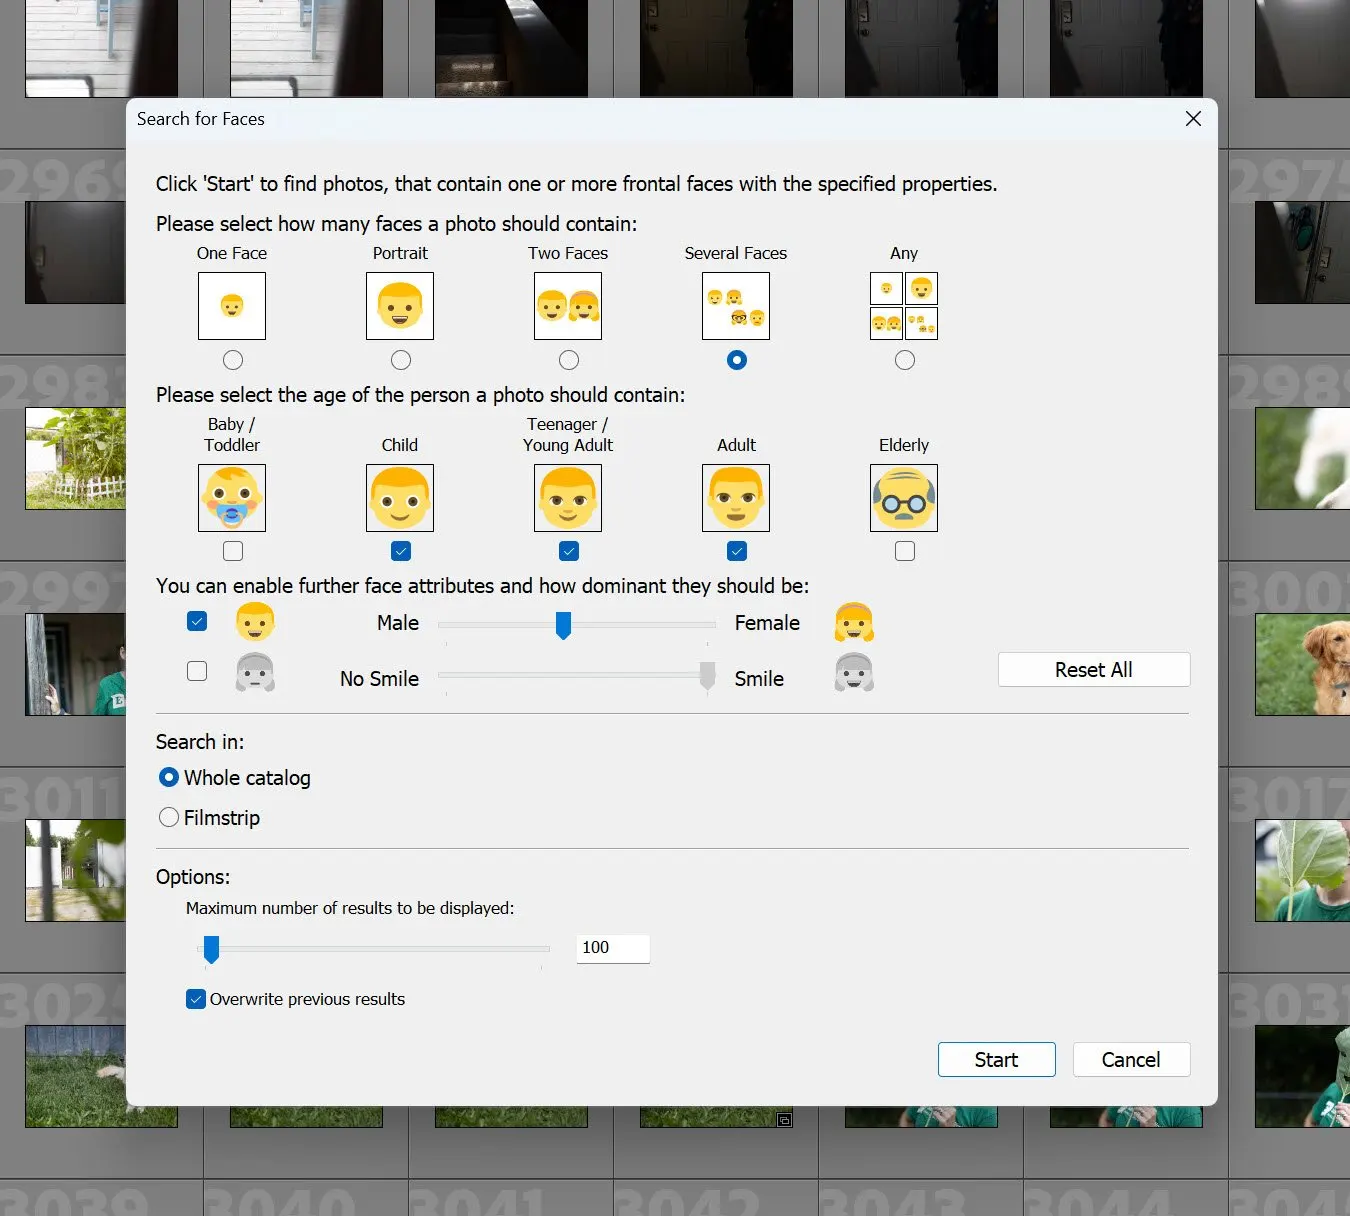Select the One Face emoji icon
Viewport: 1350px width, 1216px height.
pyautogui.click(x=231, y=305)
